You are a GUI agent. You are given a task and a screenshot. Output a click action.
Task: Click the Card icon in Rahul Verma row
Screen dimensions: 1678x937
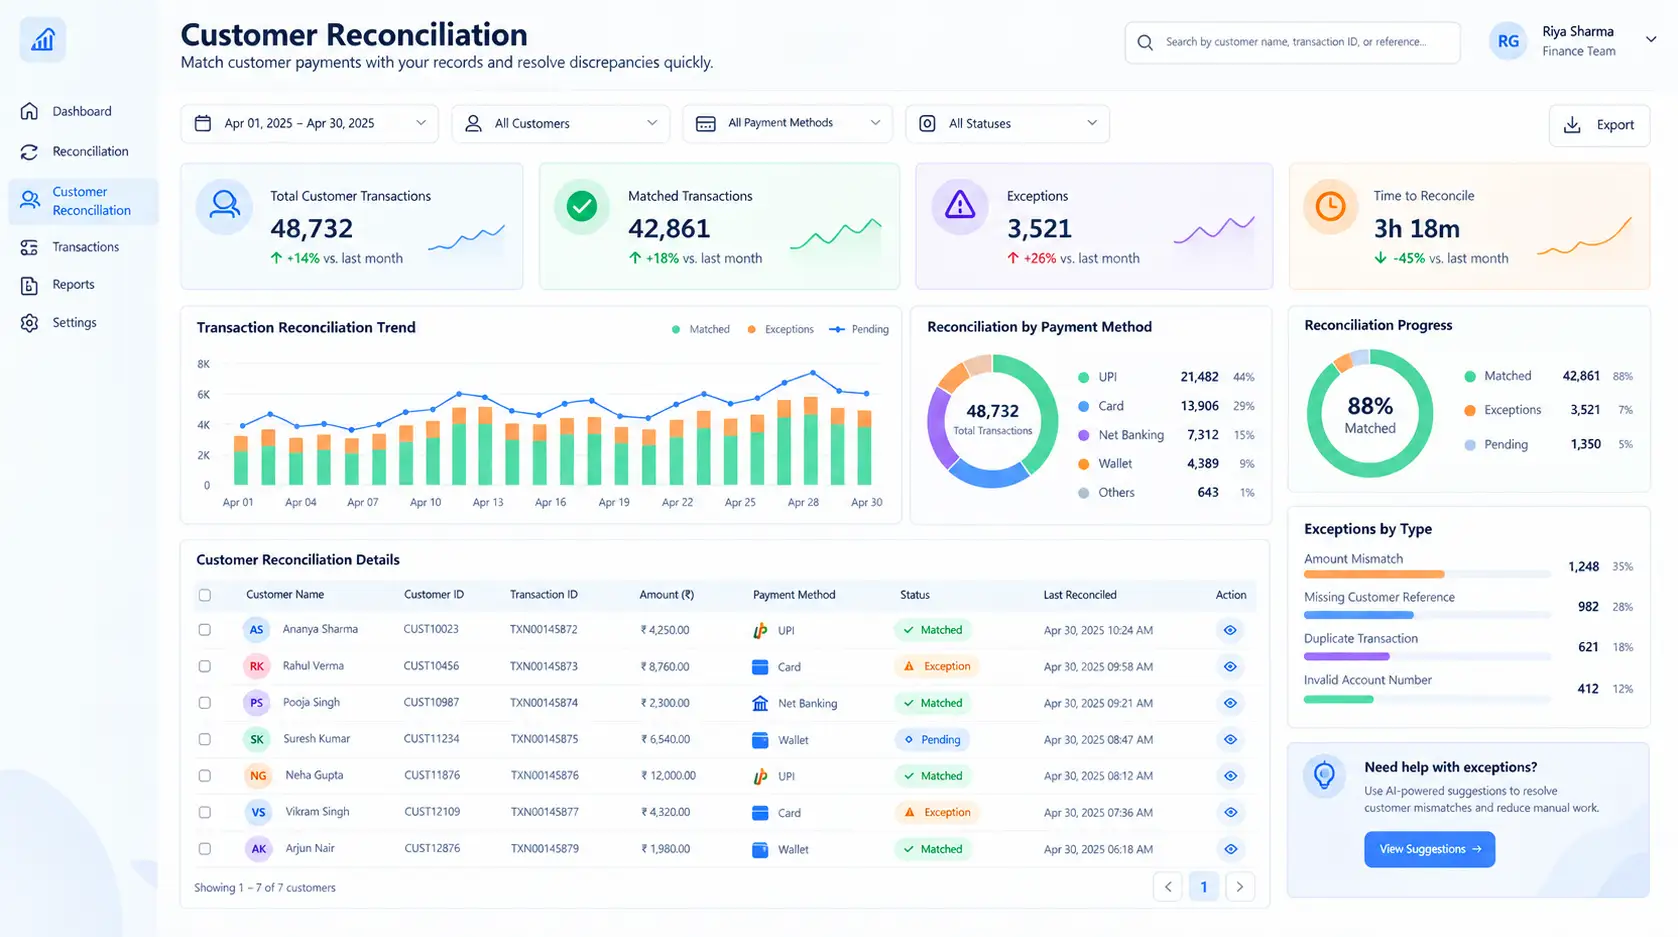[x=760, y=667]
